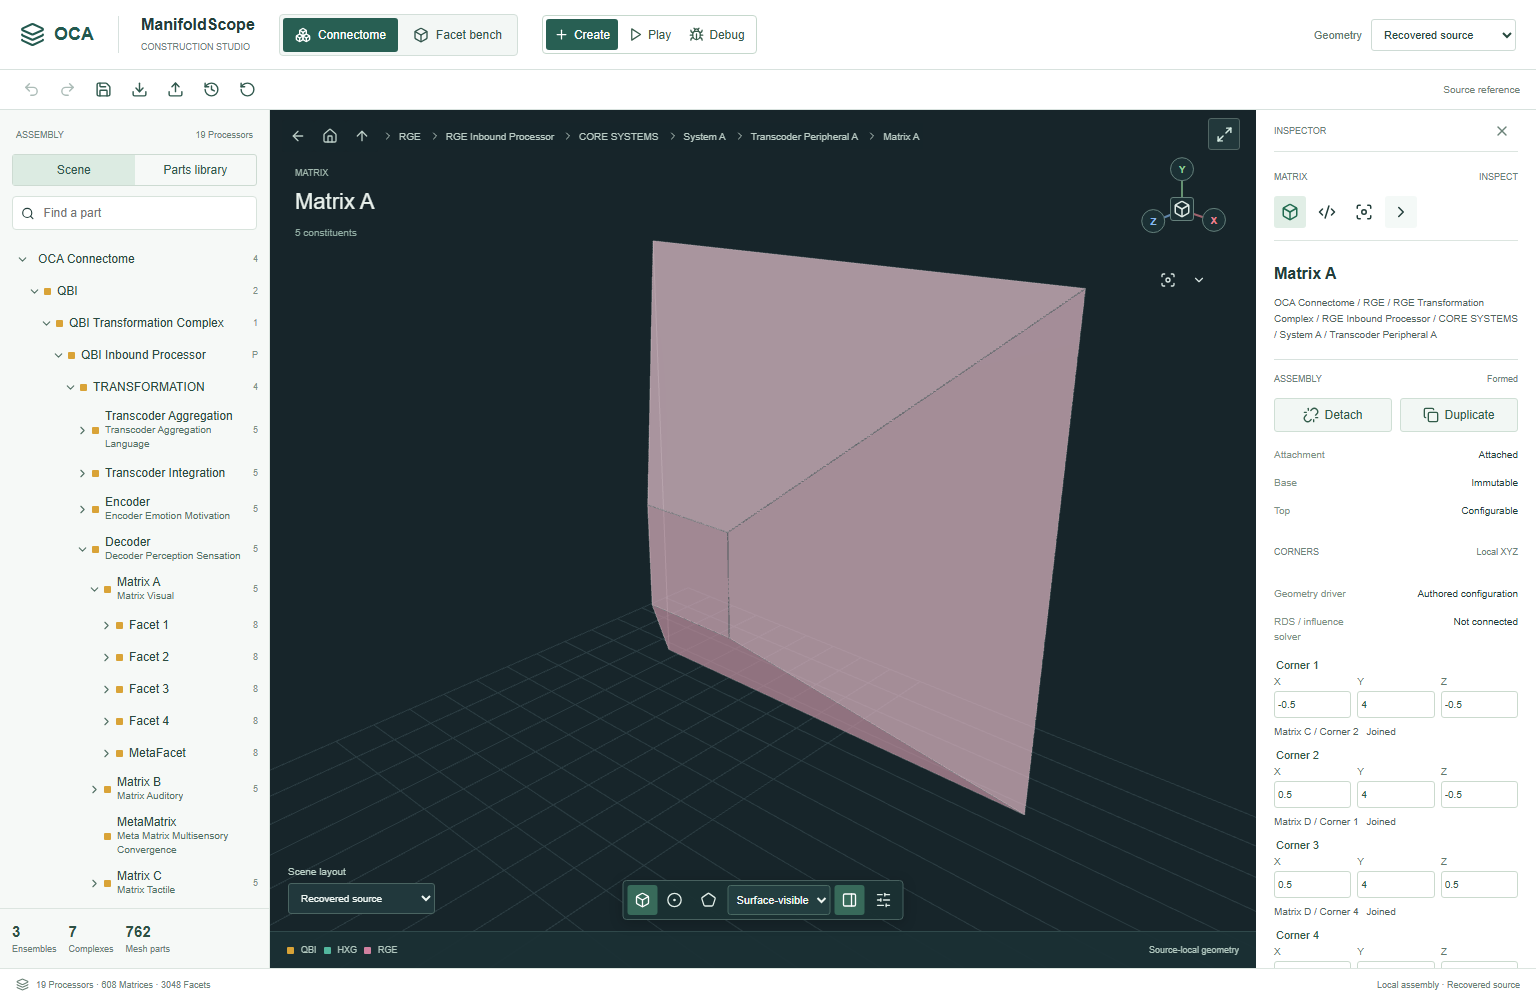The width and height of the screenshot is (1536, 1000).
Task: Click the focus frame icon in the viewport
Action: click(x=1168, y=280)
